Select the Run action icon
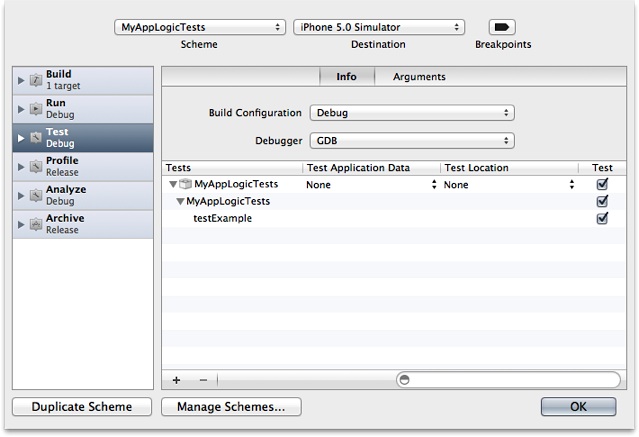This screenshot has width=639, height=437. (x=37, y=109)
